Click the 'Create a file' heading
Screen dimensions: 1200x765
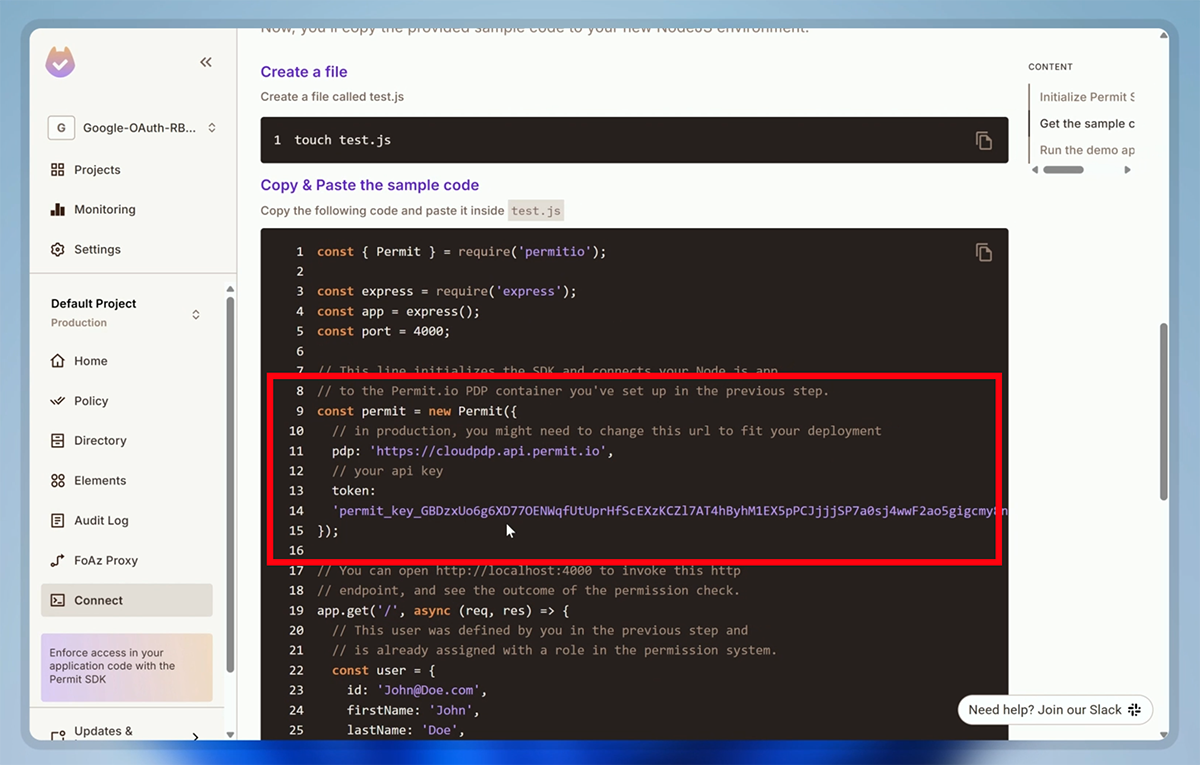coord(304,72)
